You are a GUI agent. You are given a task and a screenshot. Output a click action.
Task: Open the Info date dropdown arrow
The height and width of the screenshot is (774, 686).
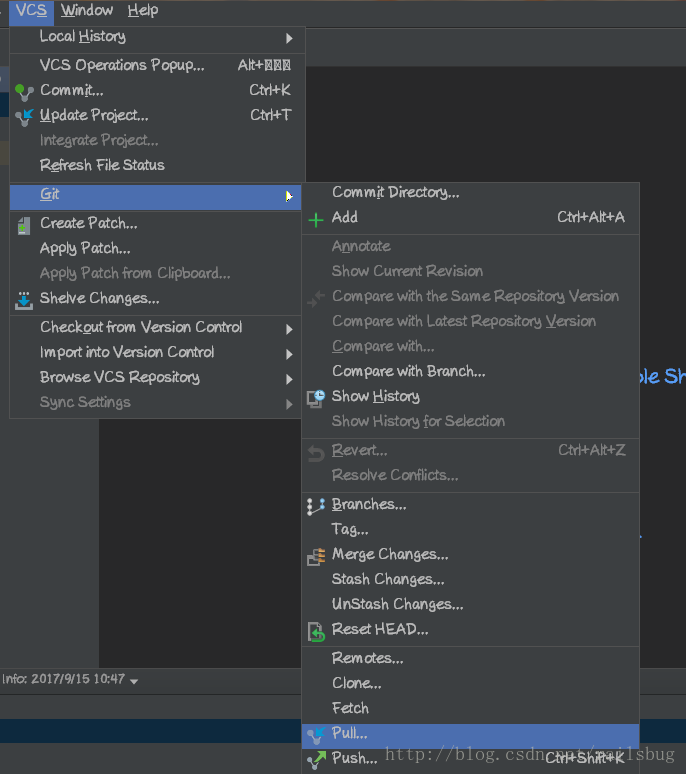(134, 681)
